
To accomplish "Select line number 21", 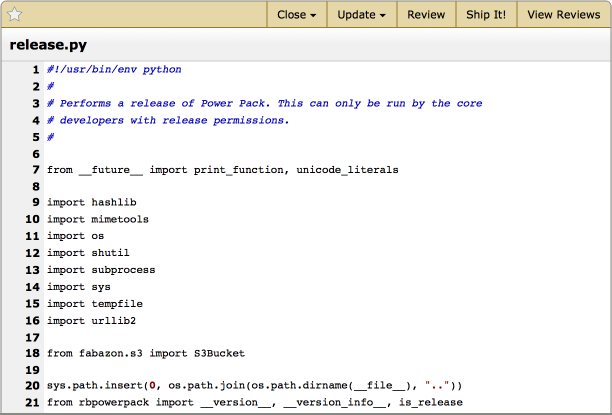I will [32, 403].
